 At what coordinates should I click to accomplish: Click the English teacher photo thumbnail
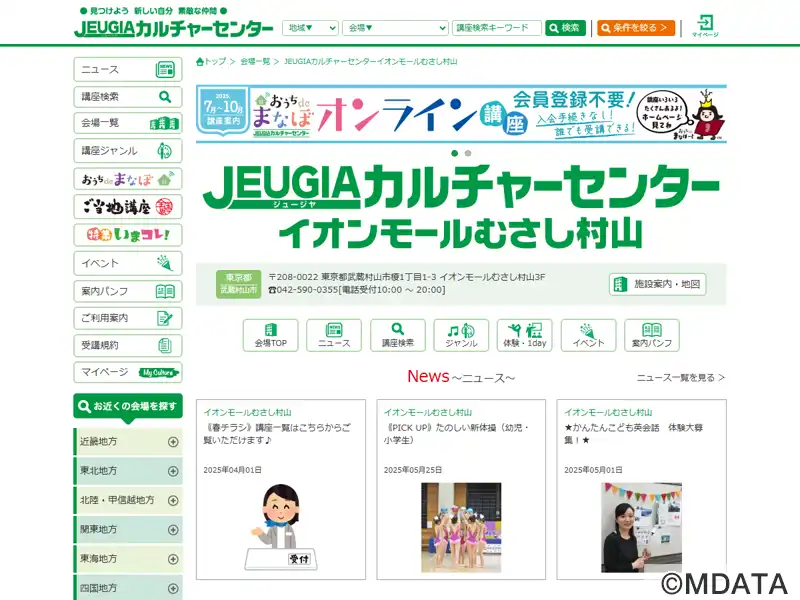(641, 528)
